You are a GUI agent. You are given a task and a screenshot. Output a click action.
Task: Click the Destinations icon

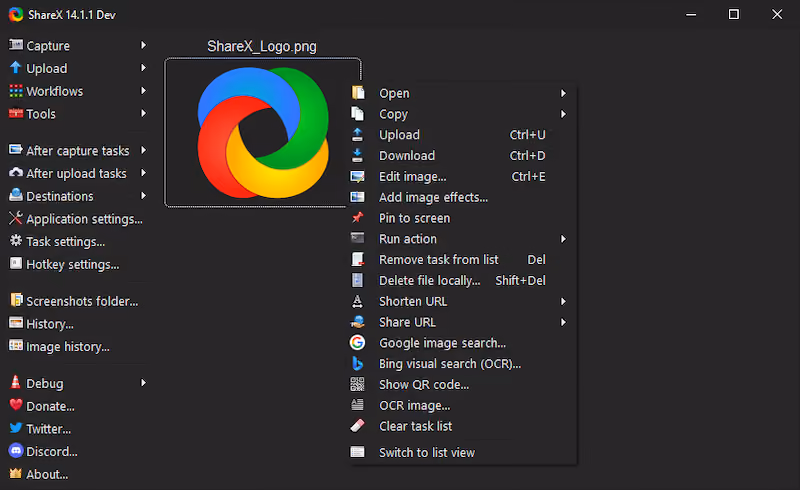[16, 195]
